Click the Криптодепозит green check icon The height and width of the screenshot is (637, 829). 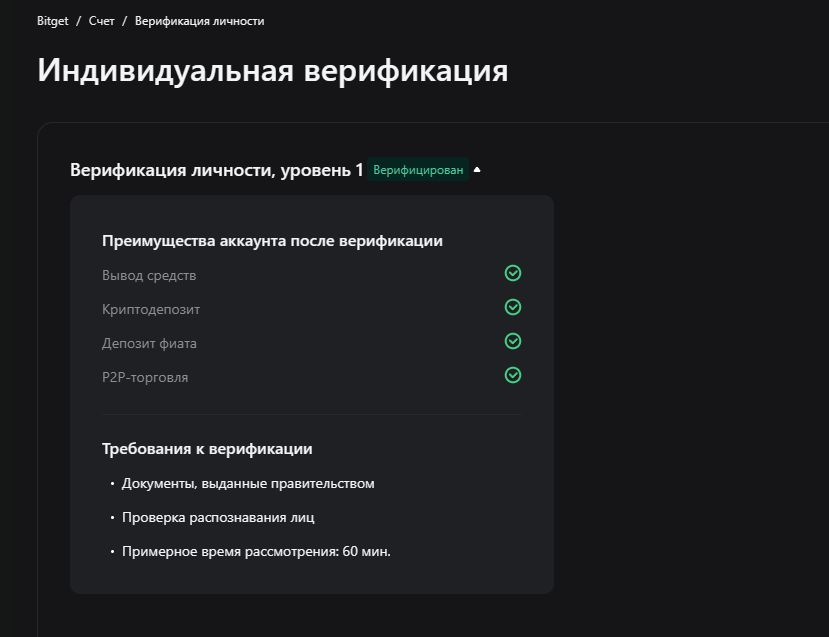pos(513,307)
